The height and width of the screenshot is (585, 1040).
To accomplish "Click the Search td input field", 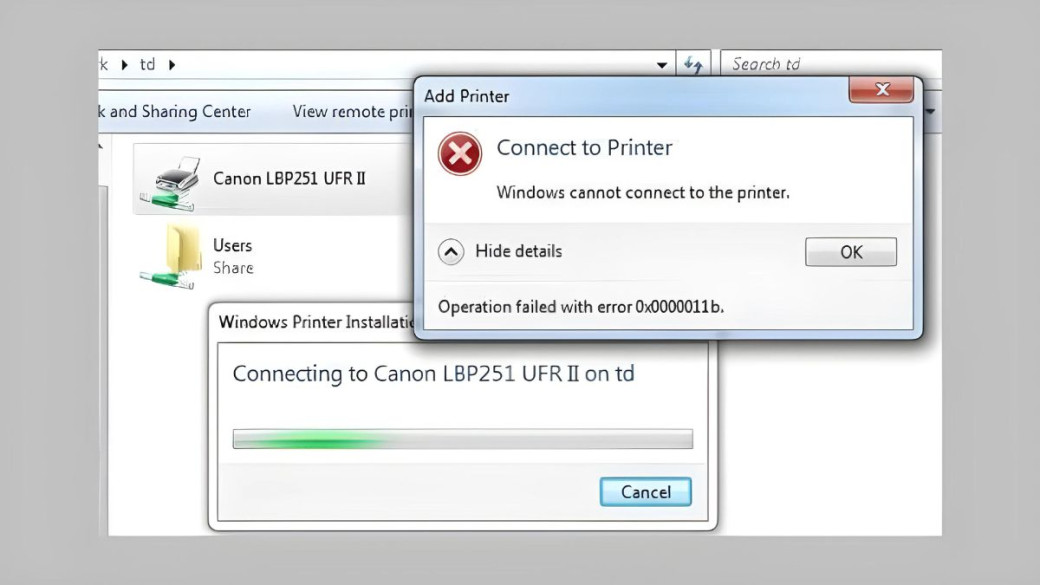I will pos(830,64).
